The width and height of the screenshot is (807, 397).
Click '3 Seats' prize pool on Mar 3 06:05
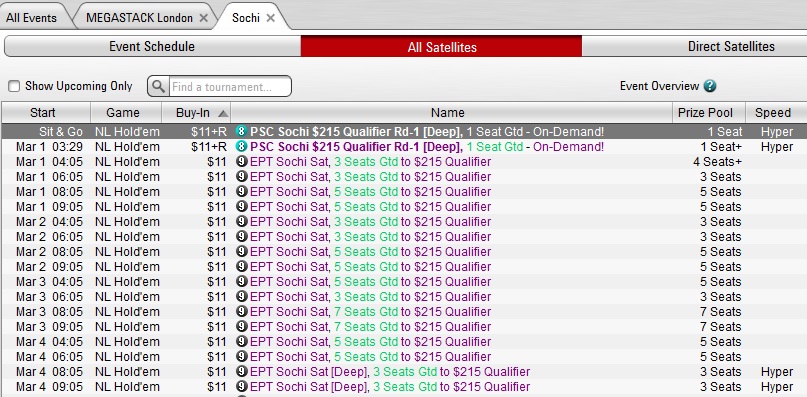(721, 297)
